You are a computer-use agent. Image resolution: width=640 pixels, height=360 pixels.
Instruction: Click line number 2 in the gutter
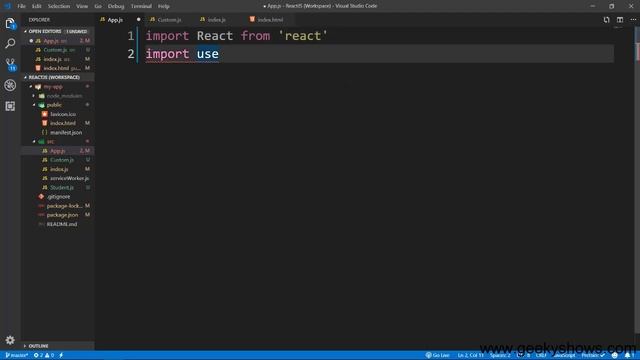131,54
